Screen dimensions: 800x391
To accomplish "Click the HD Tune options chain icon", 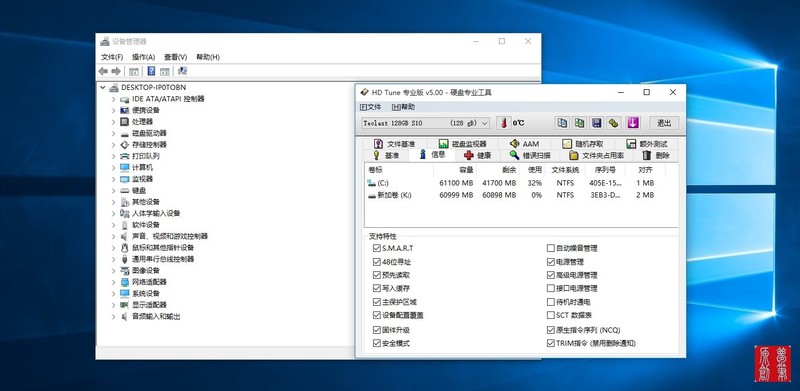I will [614, 123].
